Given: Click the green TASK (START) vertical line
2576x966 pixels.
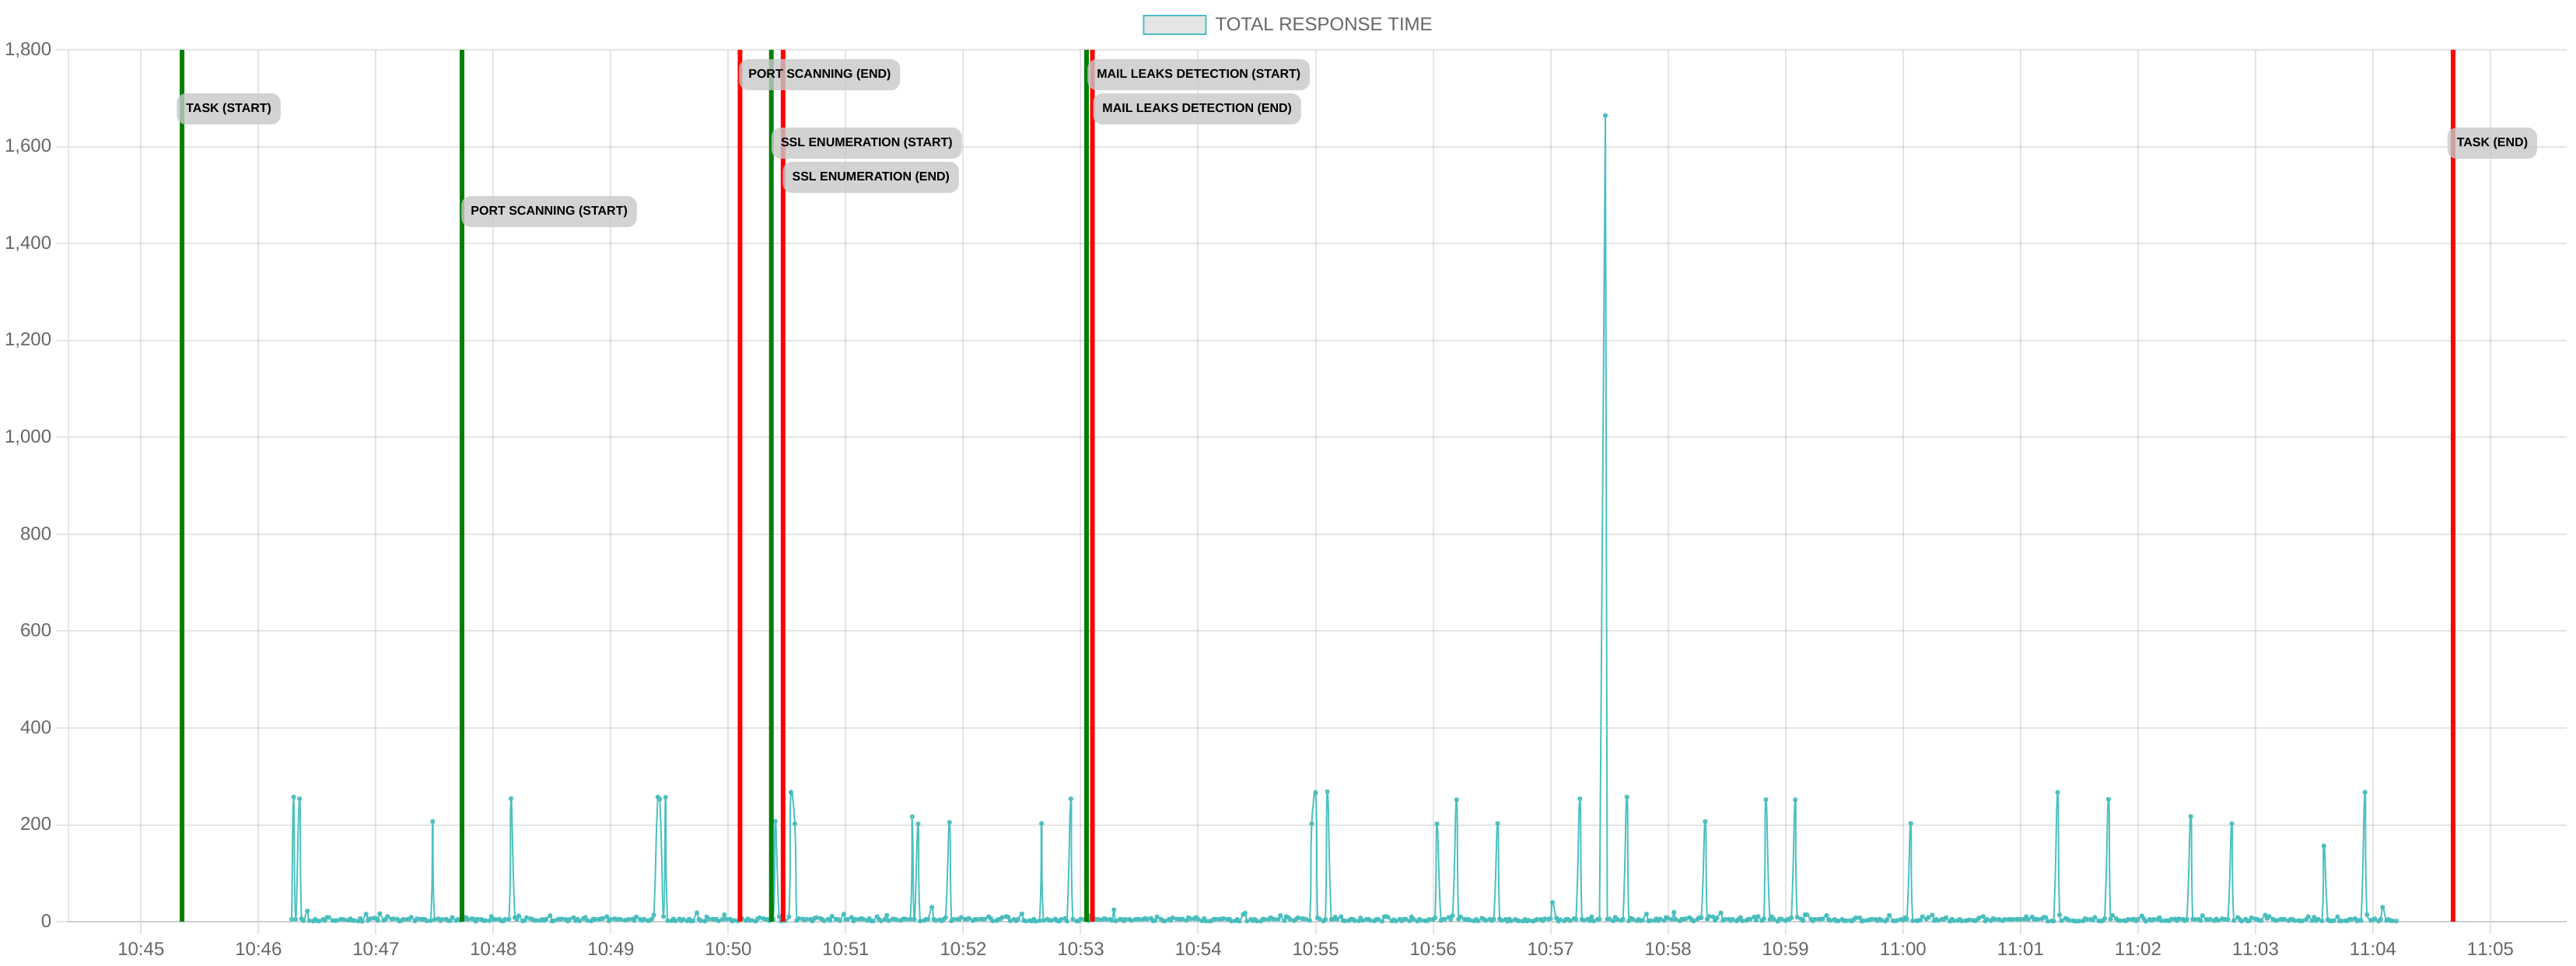Looking at the screenshot, I should click(182, 485).
